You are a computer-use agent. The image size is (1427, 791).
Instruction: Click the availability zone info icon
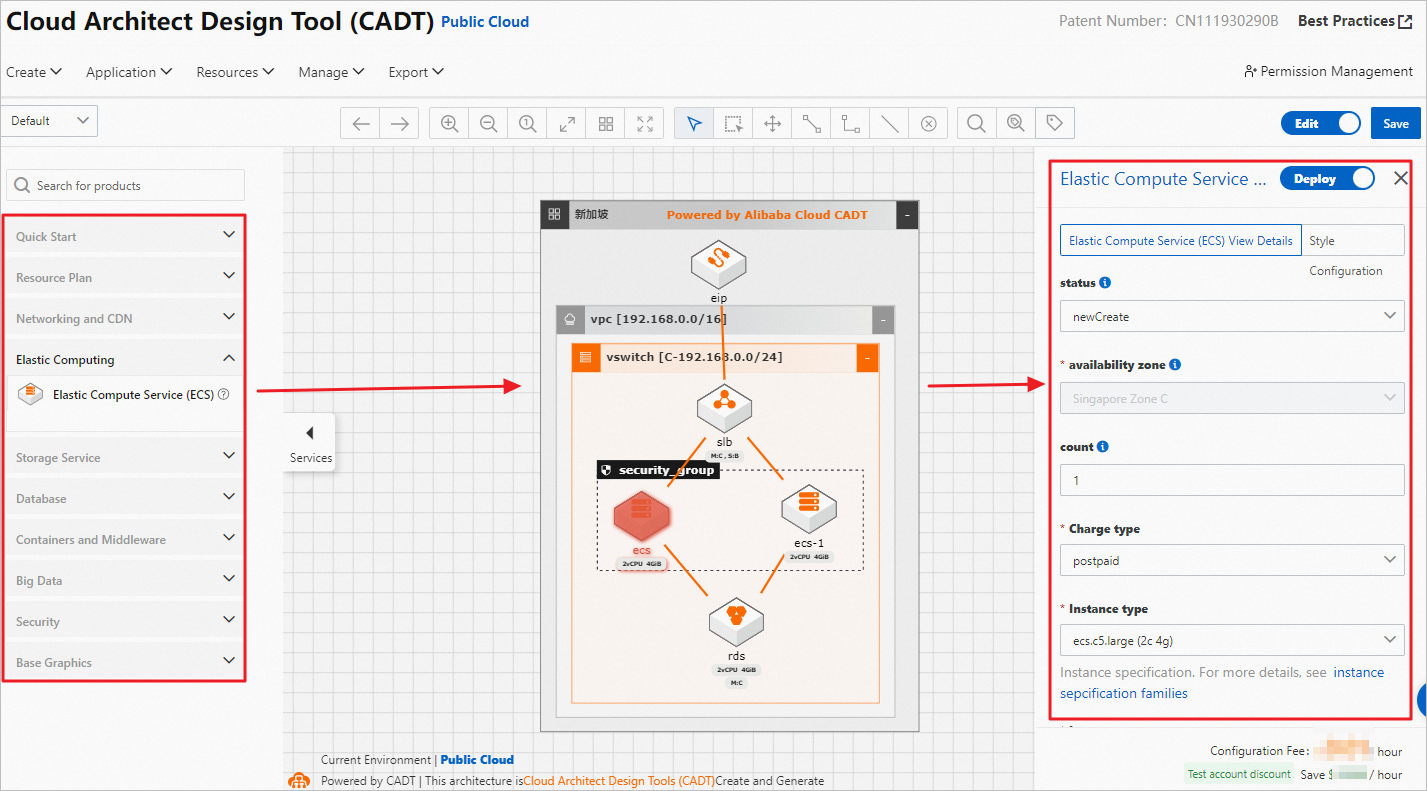(x=1175, y=365)
